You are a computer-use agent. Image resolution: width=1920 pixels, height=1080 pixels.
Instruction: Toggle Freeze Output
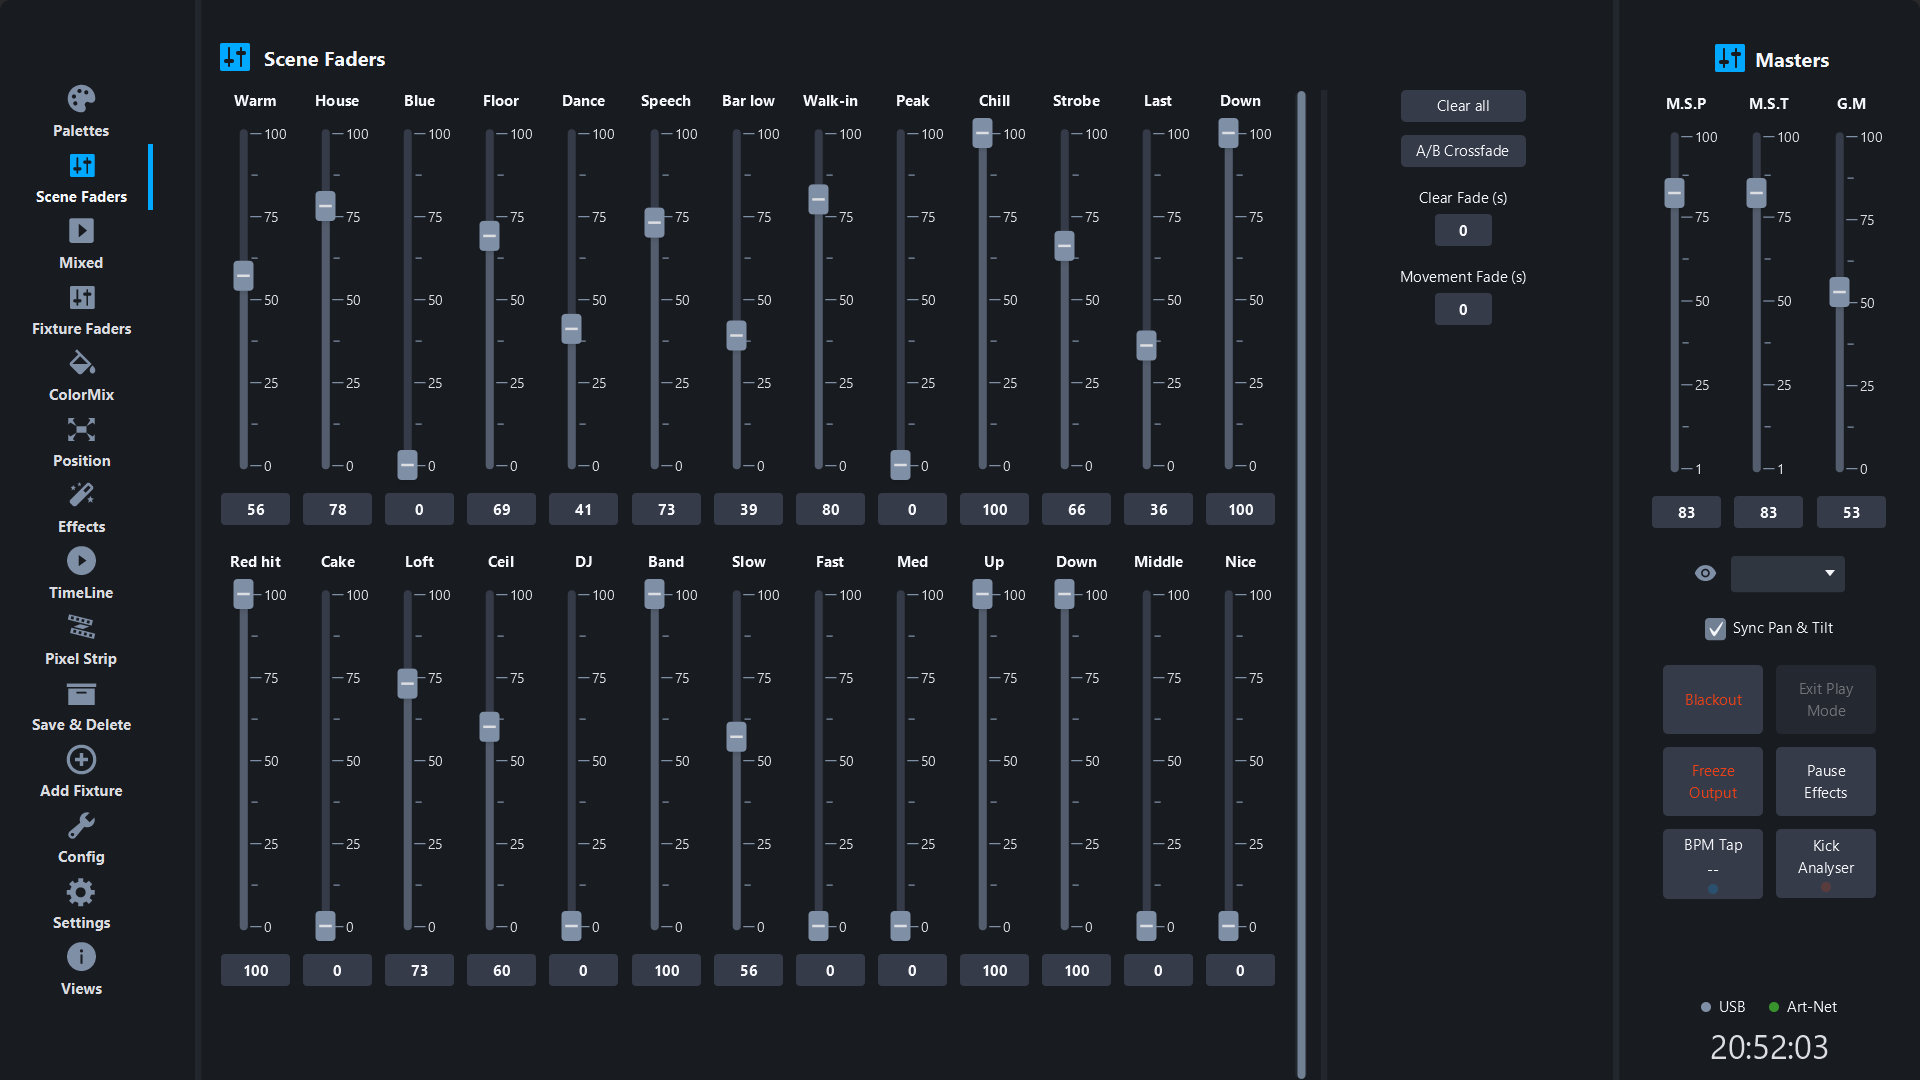click(x=1713, y=782)
